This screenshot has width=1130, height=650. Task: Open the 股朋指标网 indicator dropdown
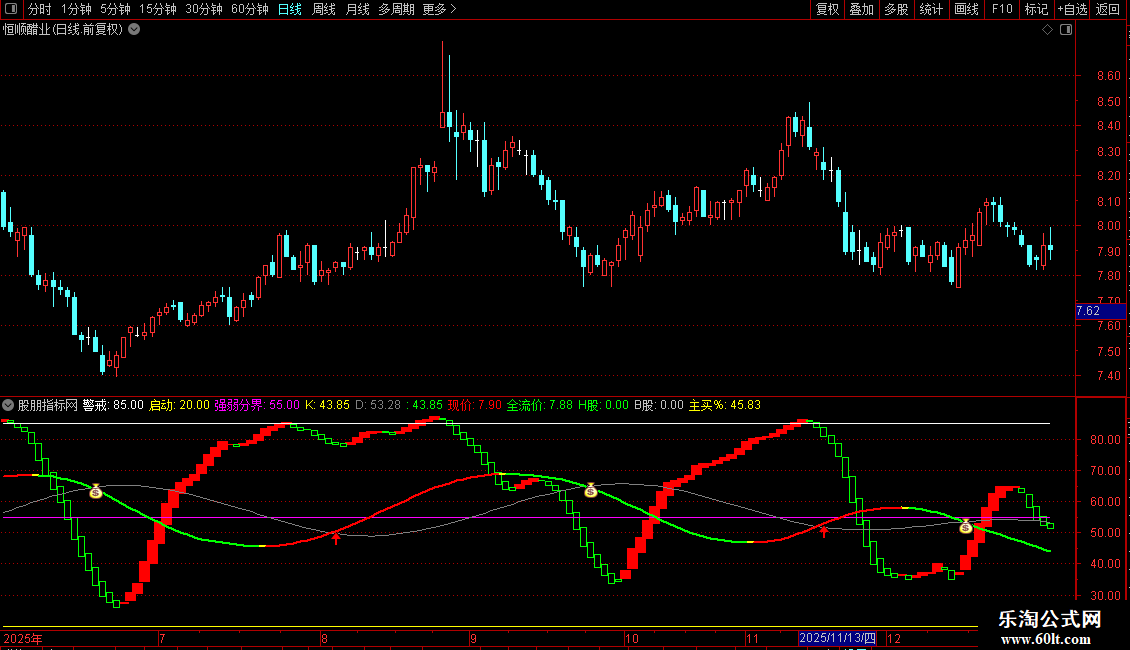pyautogui.click(x=8, y=405)
